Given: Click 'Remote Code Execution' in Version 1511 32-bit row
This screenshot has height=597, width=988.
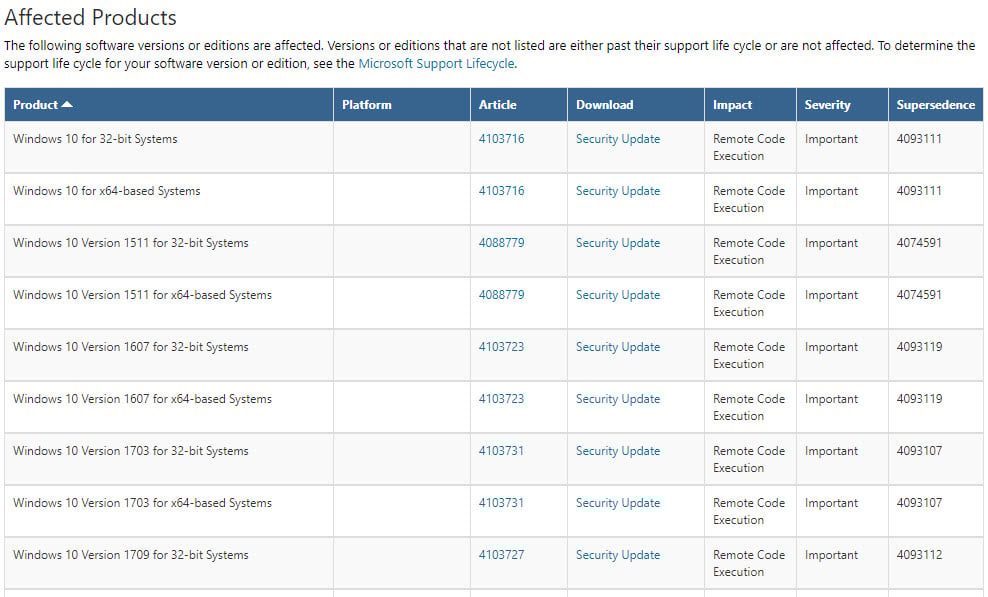Looking at the screenshot, I should (x=749, y=251).
